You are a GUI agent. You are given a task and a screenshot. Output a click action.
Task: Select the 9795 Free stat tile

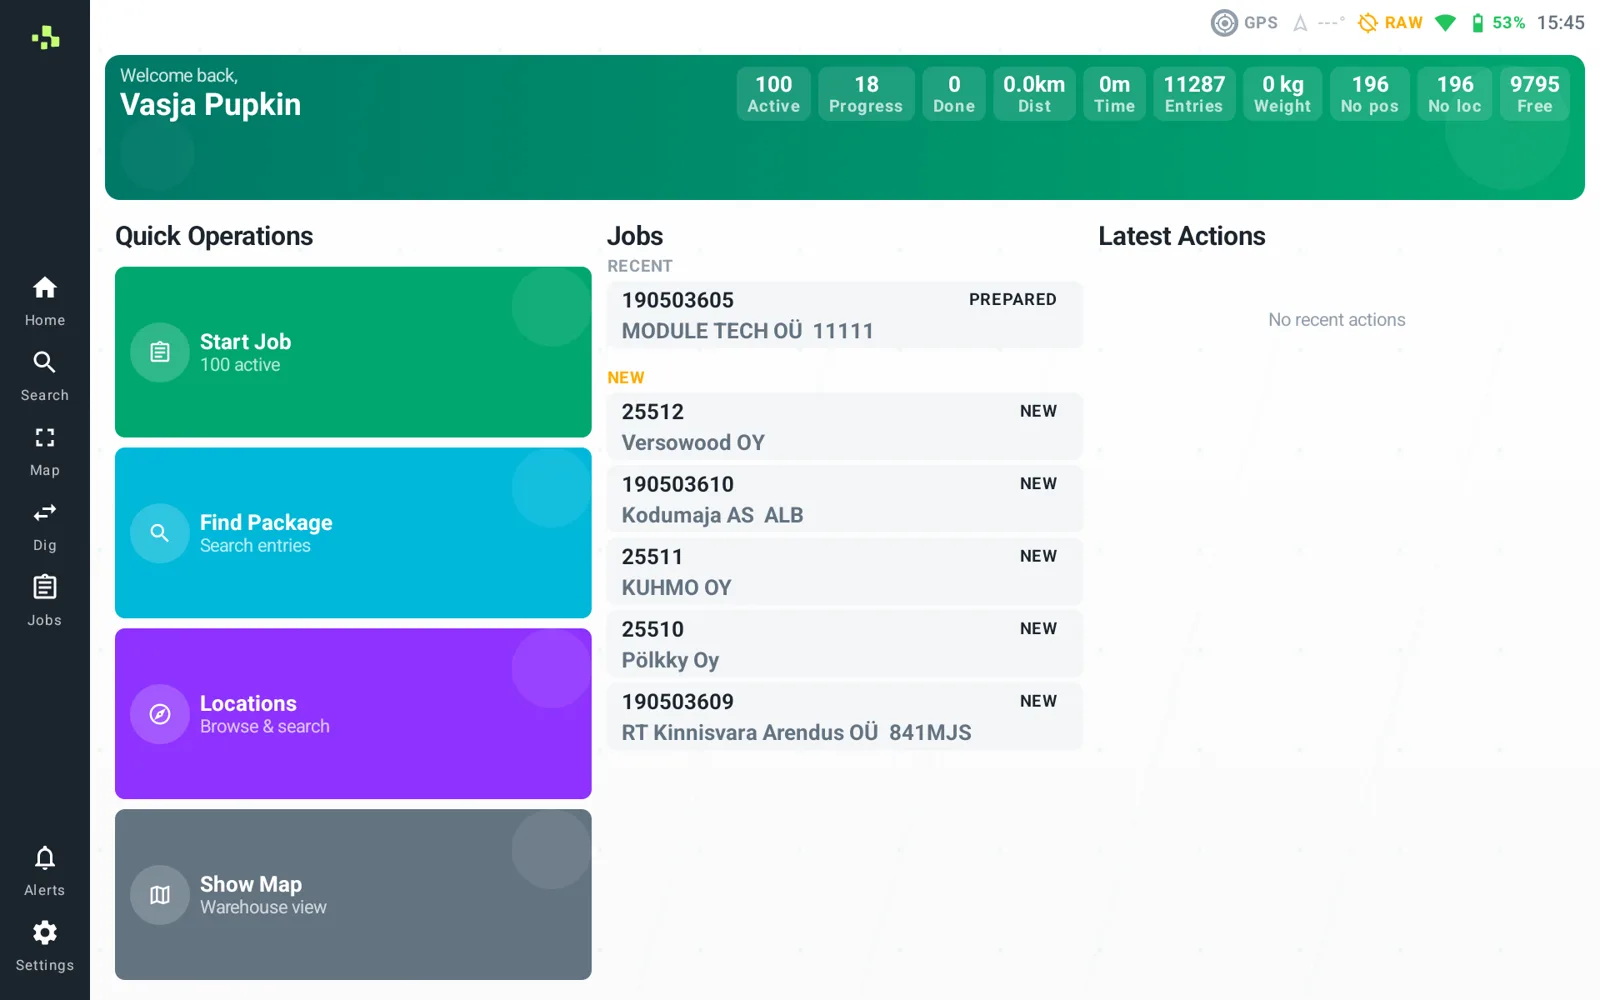tap(1534, 94)
